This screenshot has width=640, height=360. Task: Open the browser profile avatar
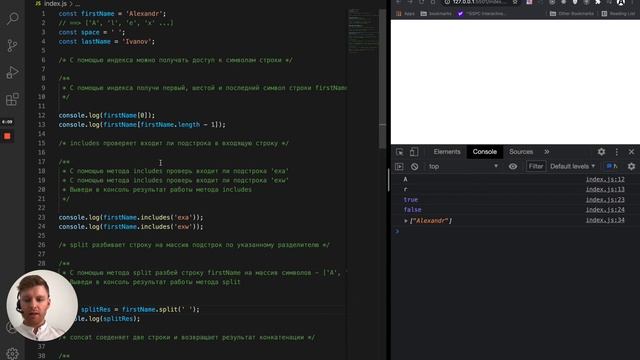point(621,2)
